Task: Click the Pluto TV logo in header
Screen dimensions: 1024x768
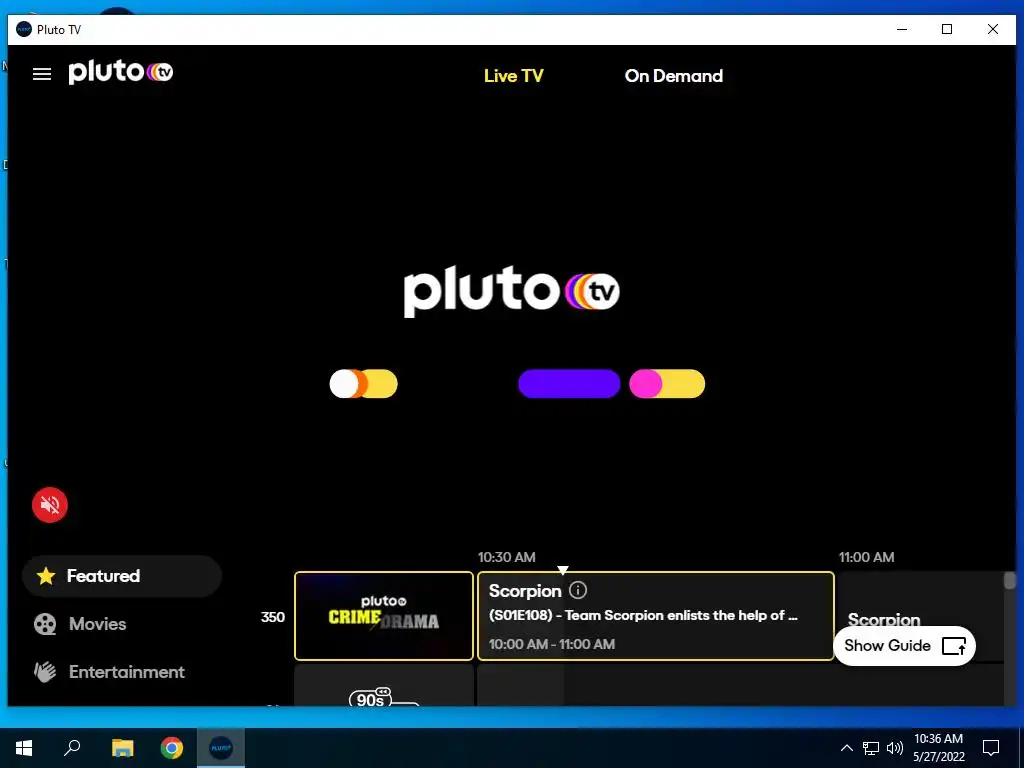Action: [x=121, y=72]
